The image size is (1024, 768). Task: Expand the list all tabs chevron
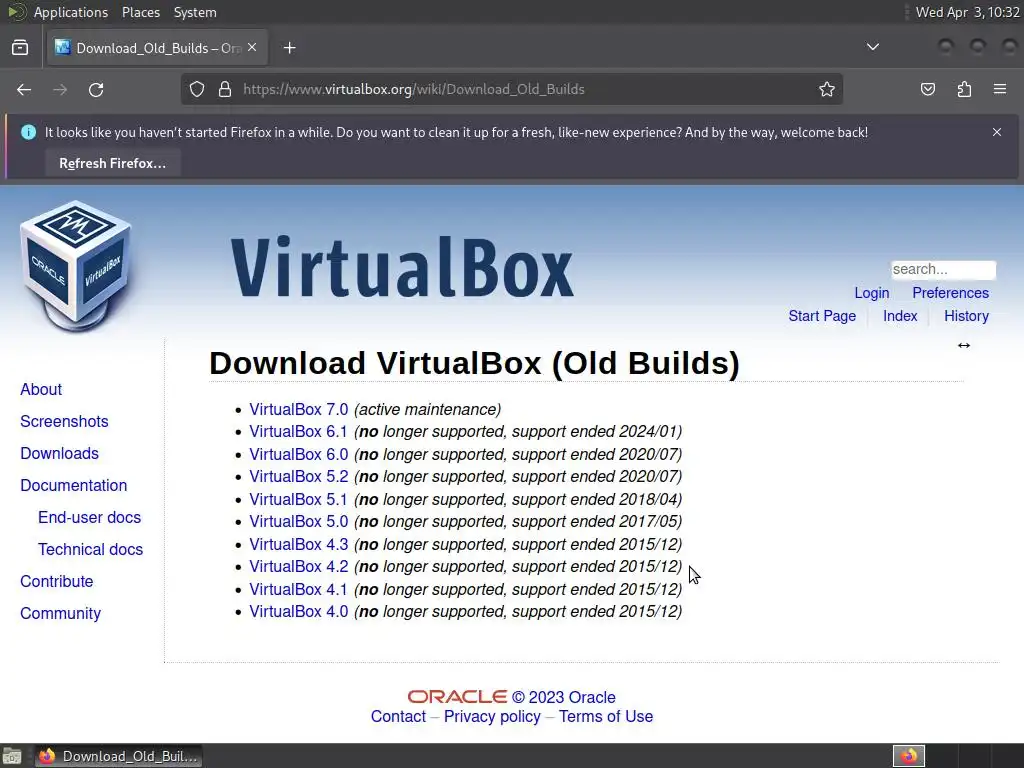[x=872, y=47]
